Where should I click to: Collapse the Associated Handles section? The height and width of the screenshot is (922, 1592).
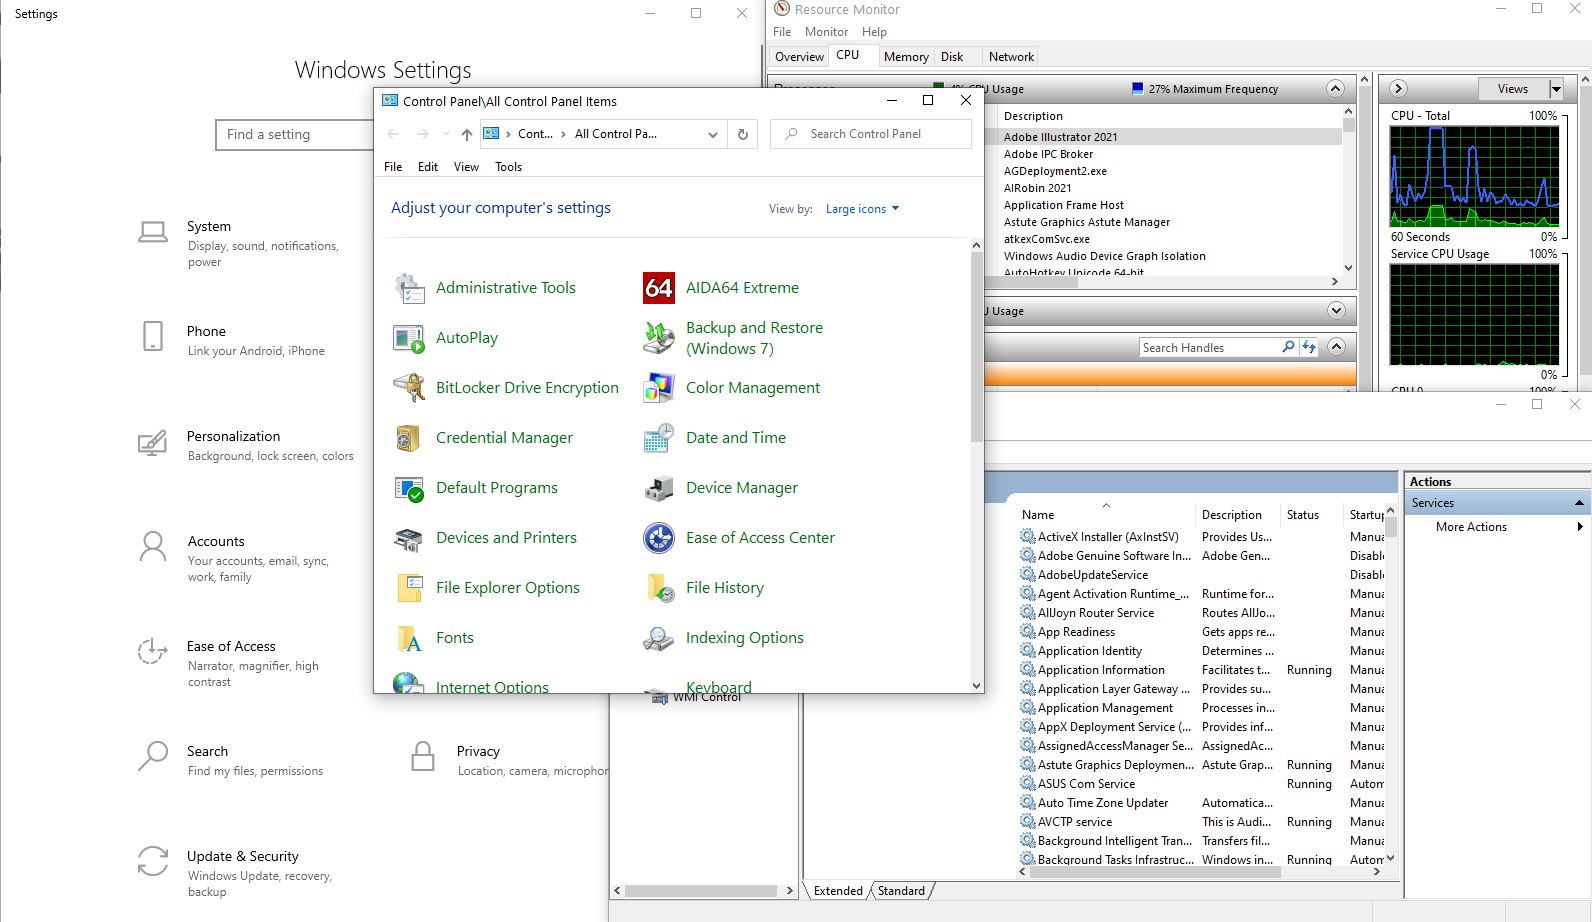[1336, 347]
